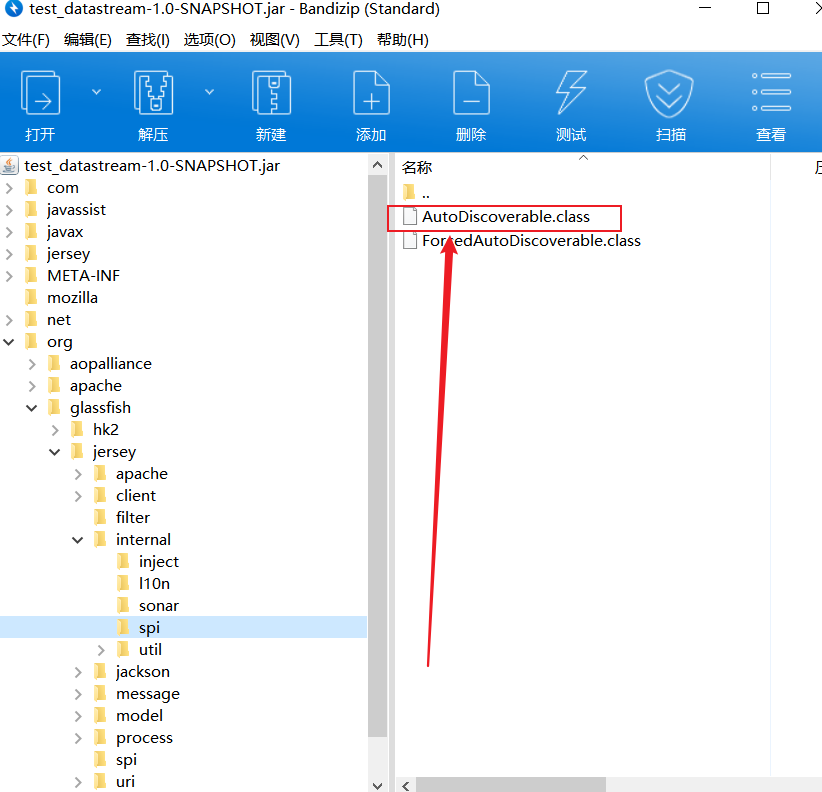822x792 pixels.
Task: Click the inject folder icon
Action: coord(123,561)
